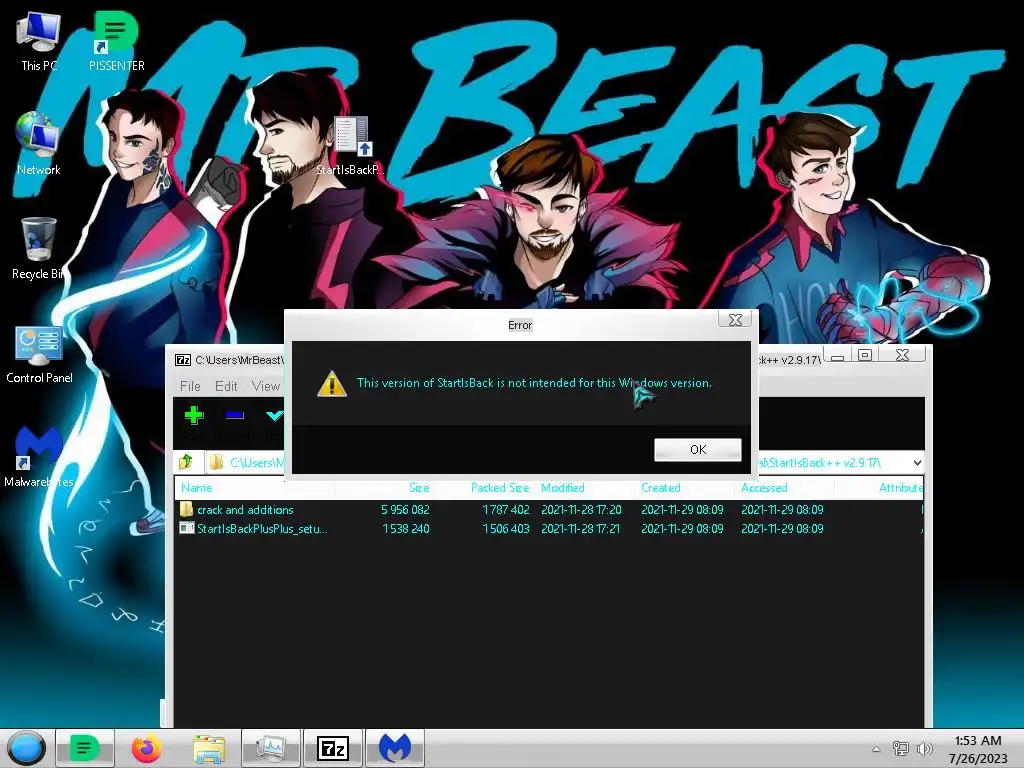
Task: Click the 7-Zip Add green plus icon
Action: tap(194, 415)
